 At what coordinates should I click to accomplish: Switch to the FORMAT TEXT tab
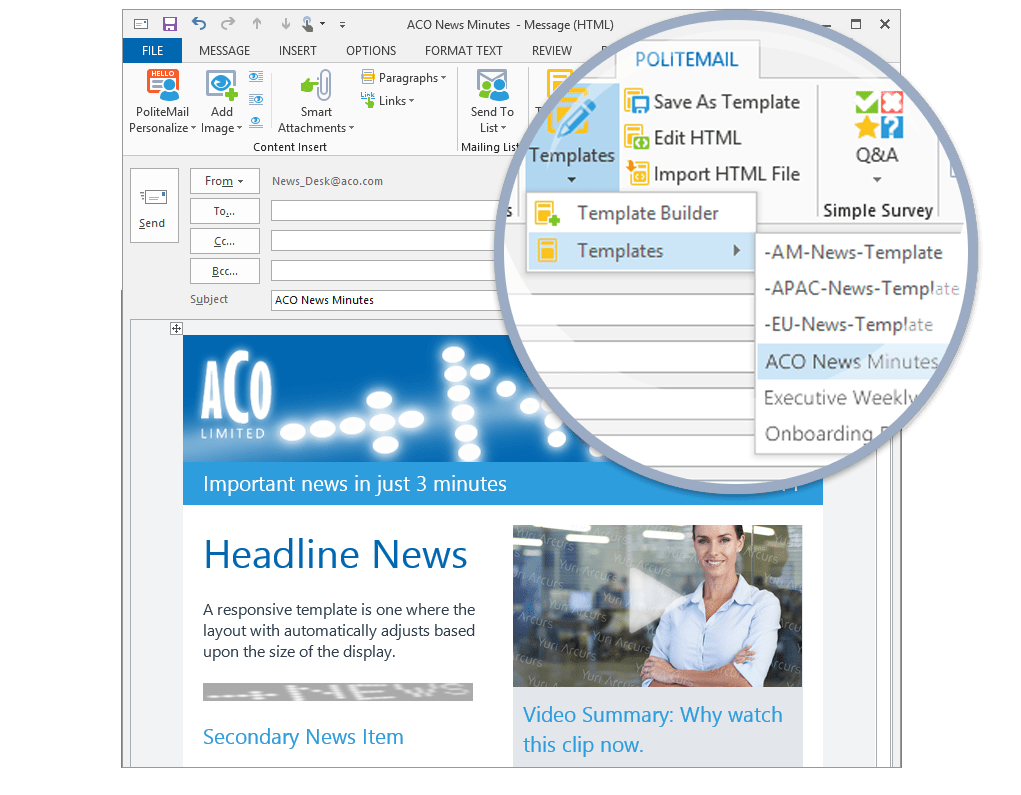[463, 51]
